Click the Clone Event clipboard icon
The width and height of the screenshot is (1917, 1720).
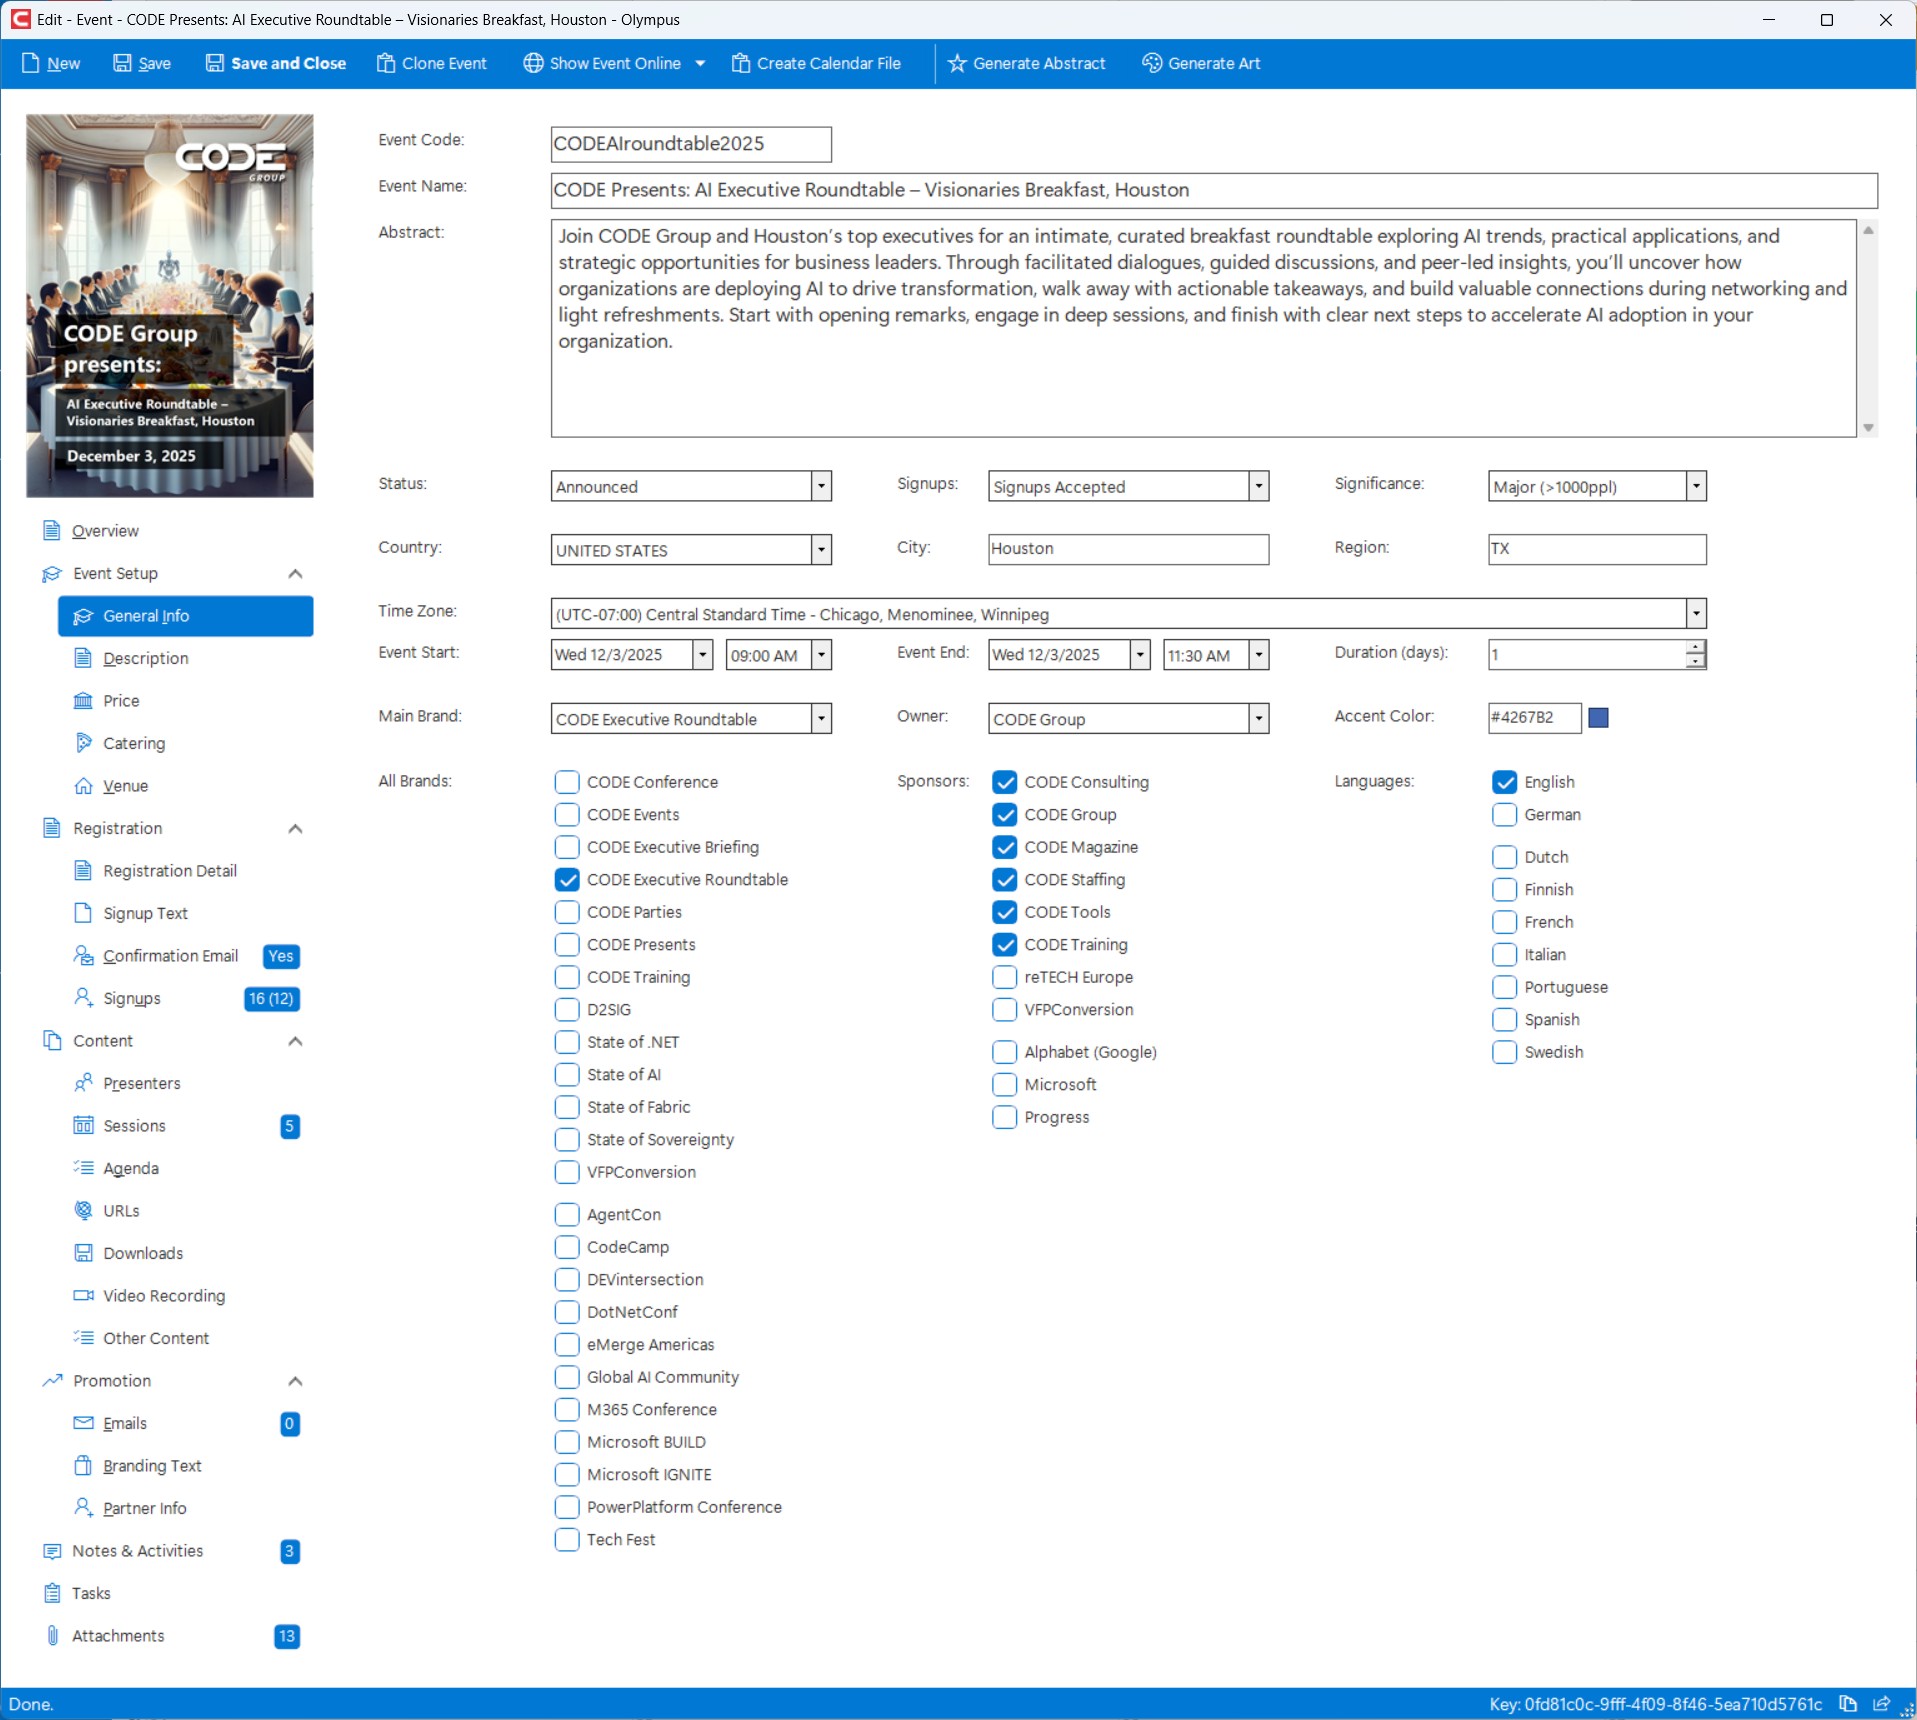[x=385, y=63]
